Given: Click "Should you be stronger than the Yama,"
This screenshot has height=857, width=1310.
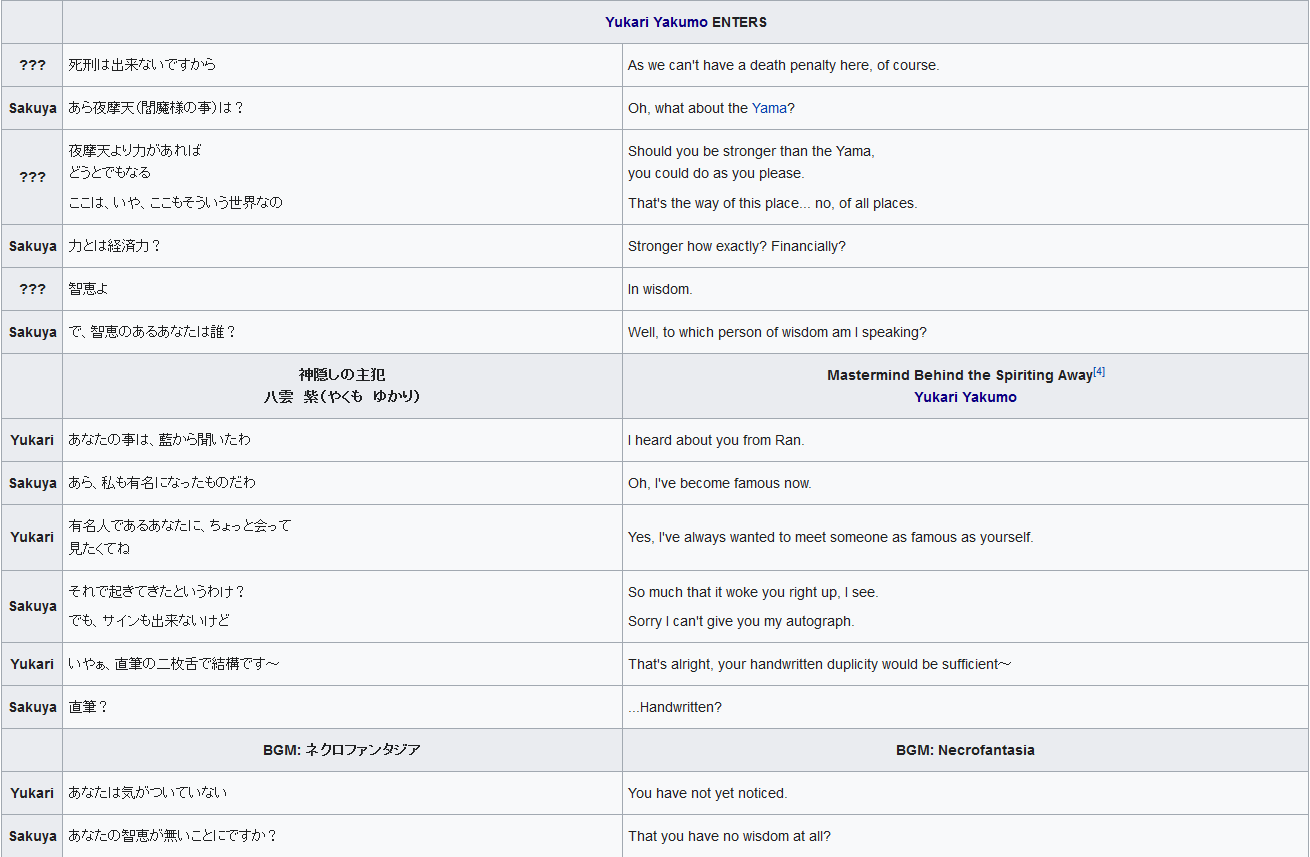Looking at the screenshot, I should tap(751, 151).
